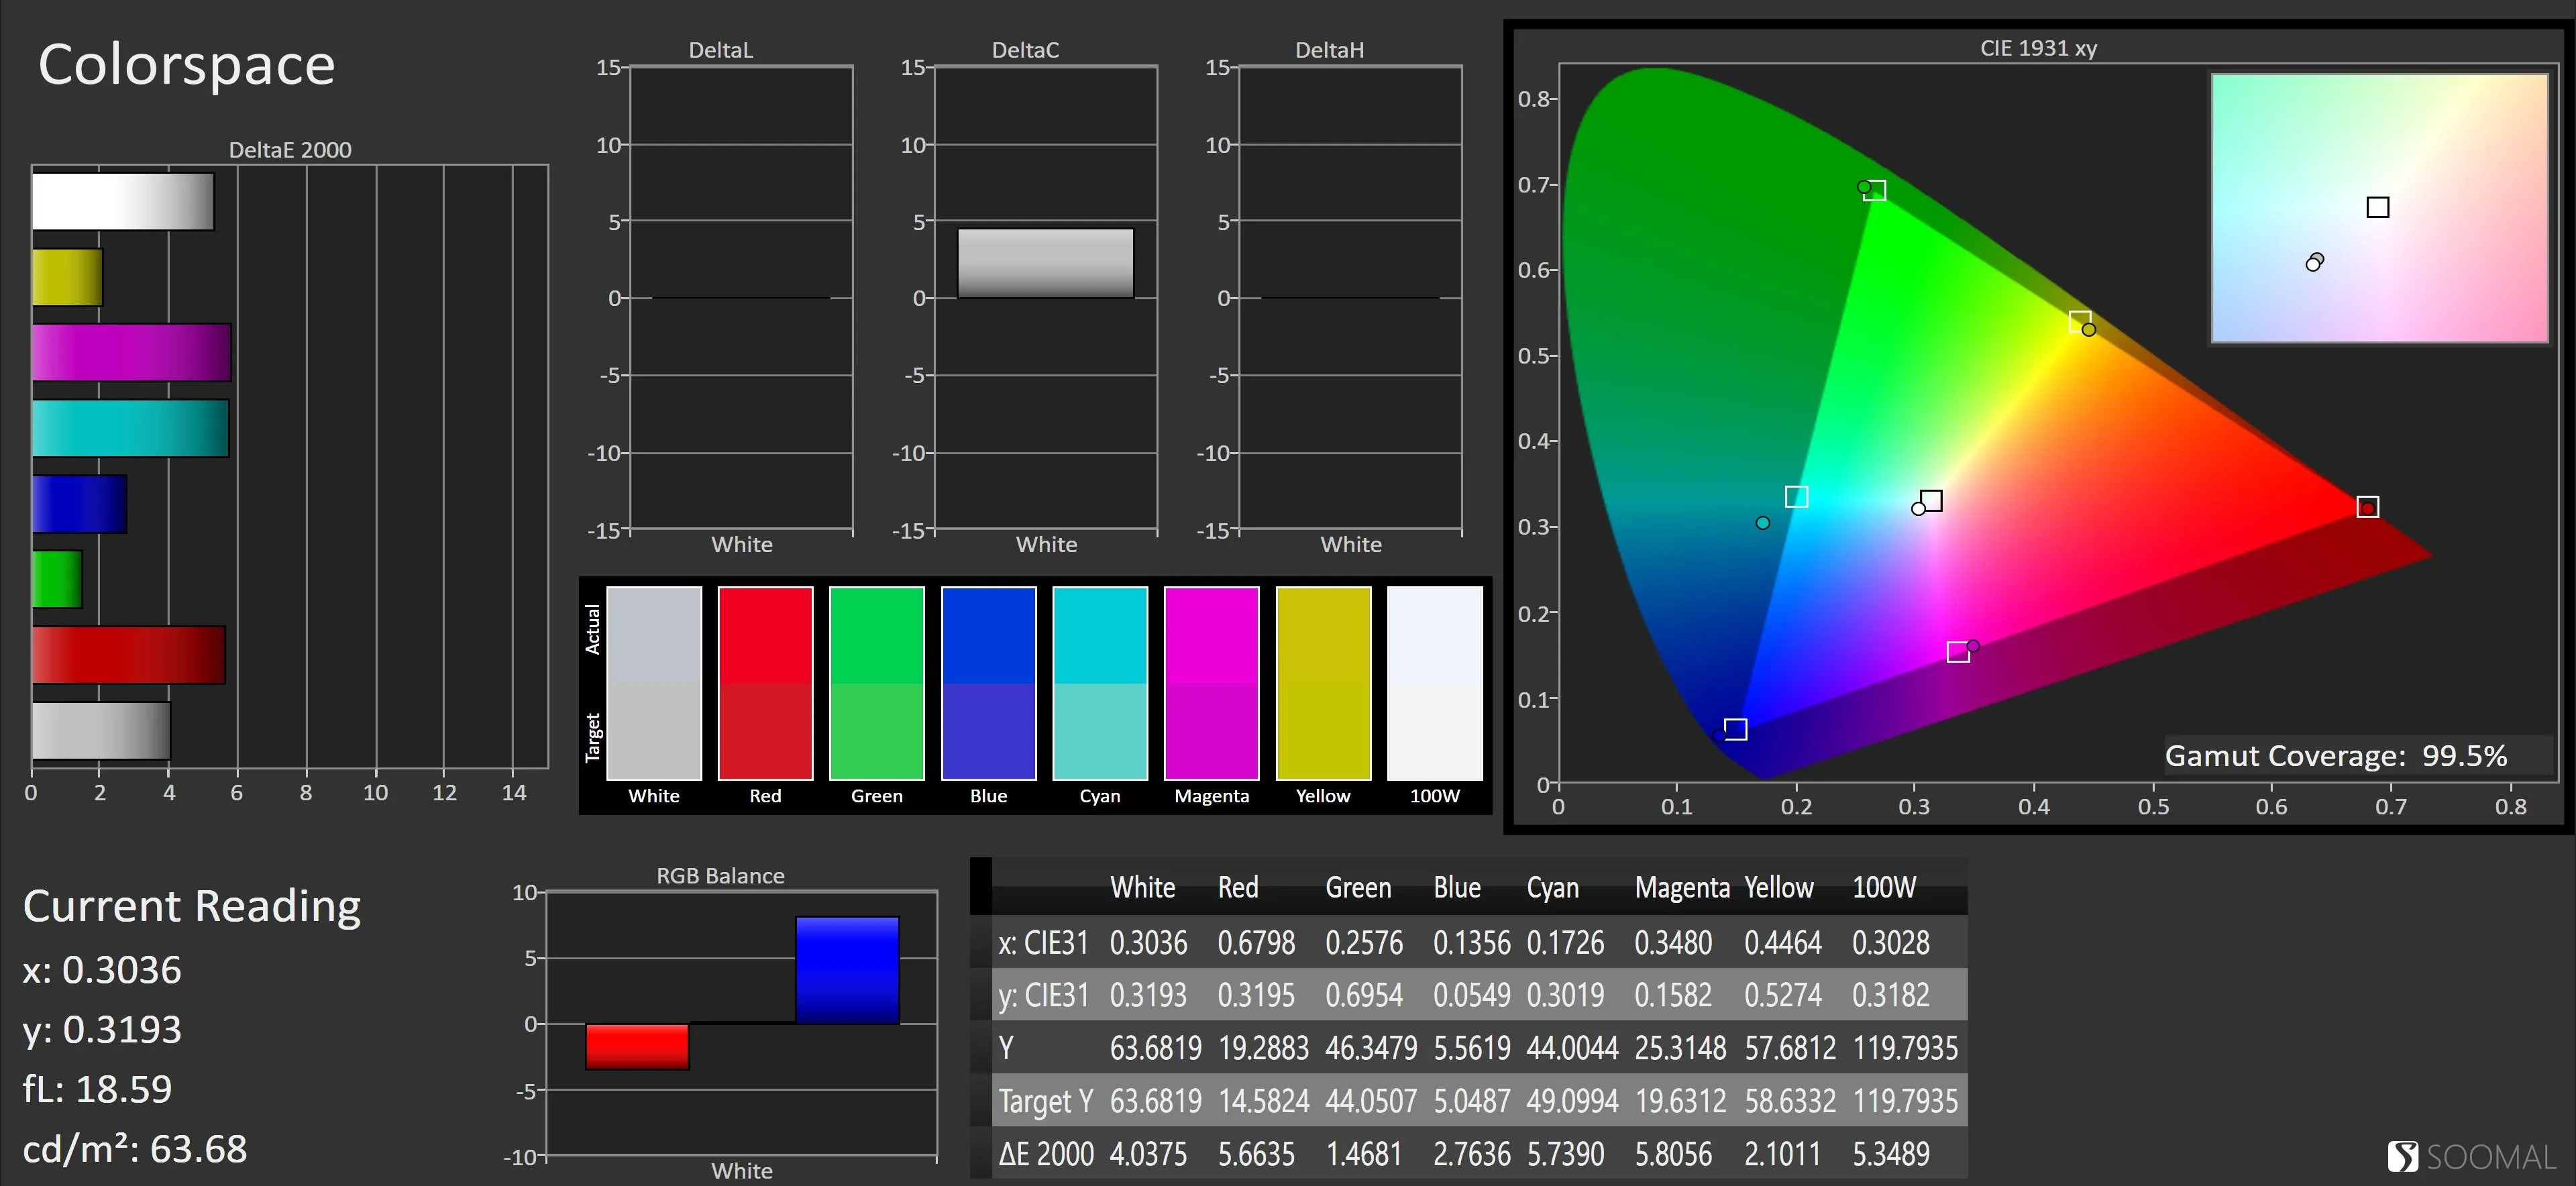Select the green DeltaE 2000 bar

click(57, 579)
